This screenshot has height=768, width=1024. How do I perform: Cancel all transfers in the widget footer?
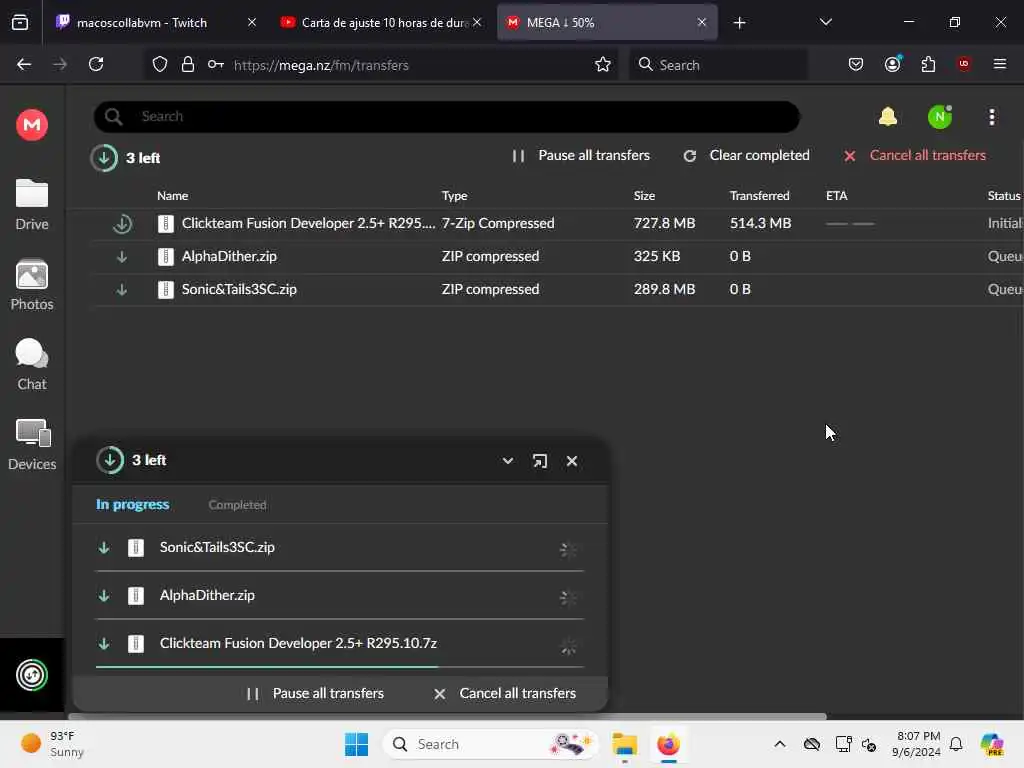point(504,694)
